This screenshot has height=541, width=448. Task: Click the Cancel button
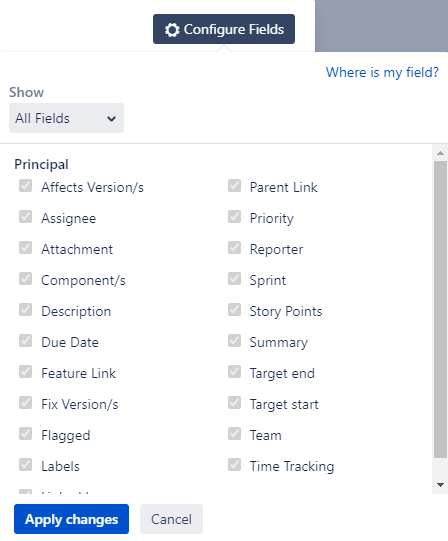coord(171,519)
